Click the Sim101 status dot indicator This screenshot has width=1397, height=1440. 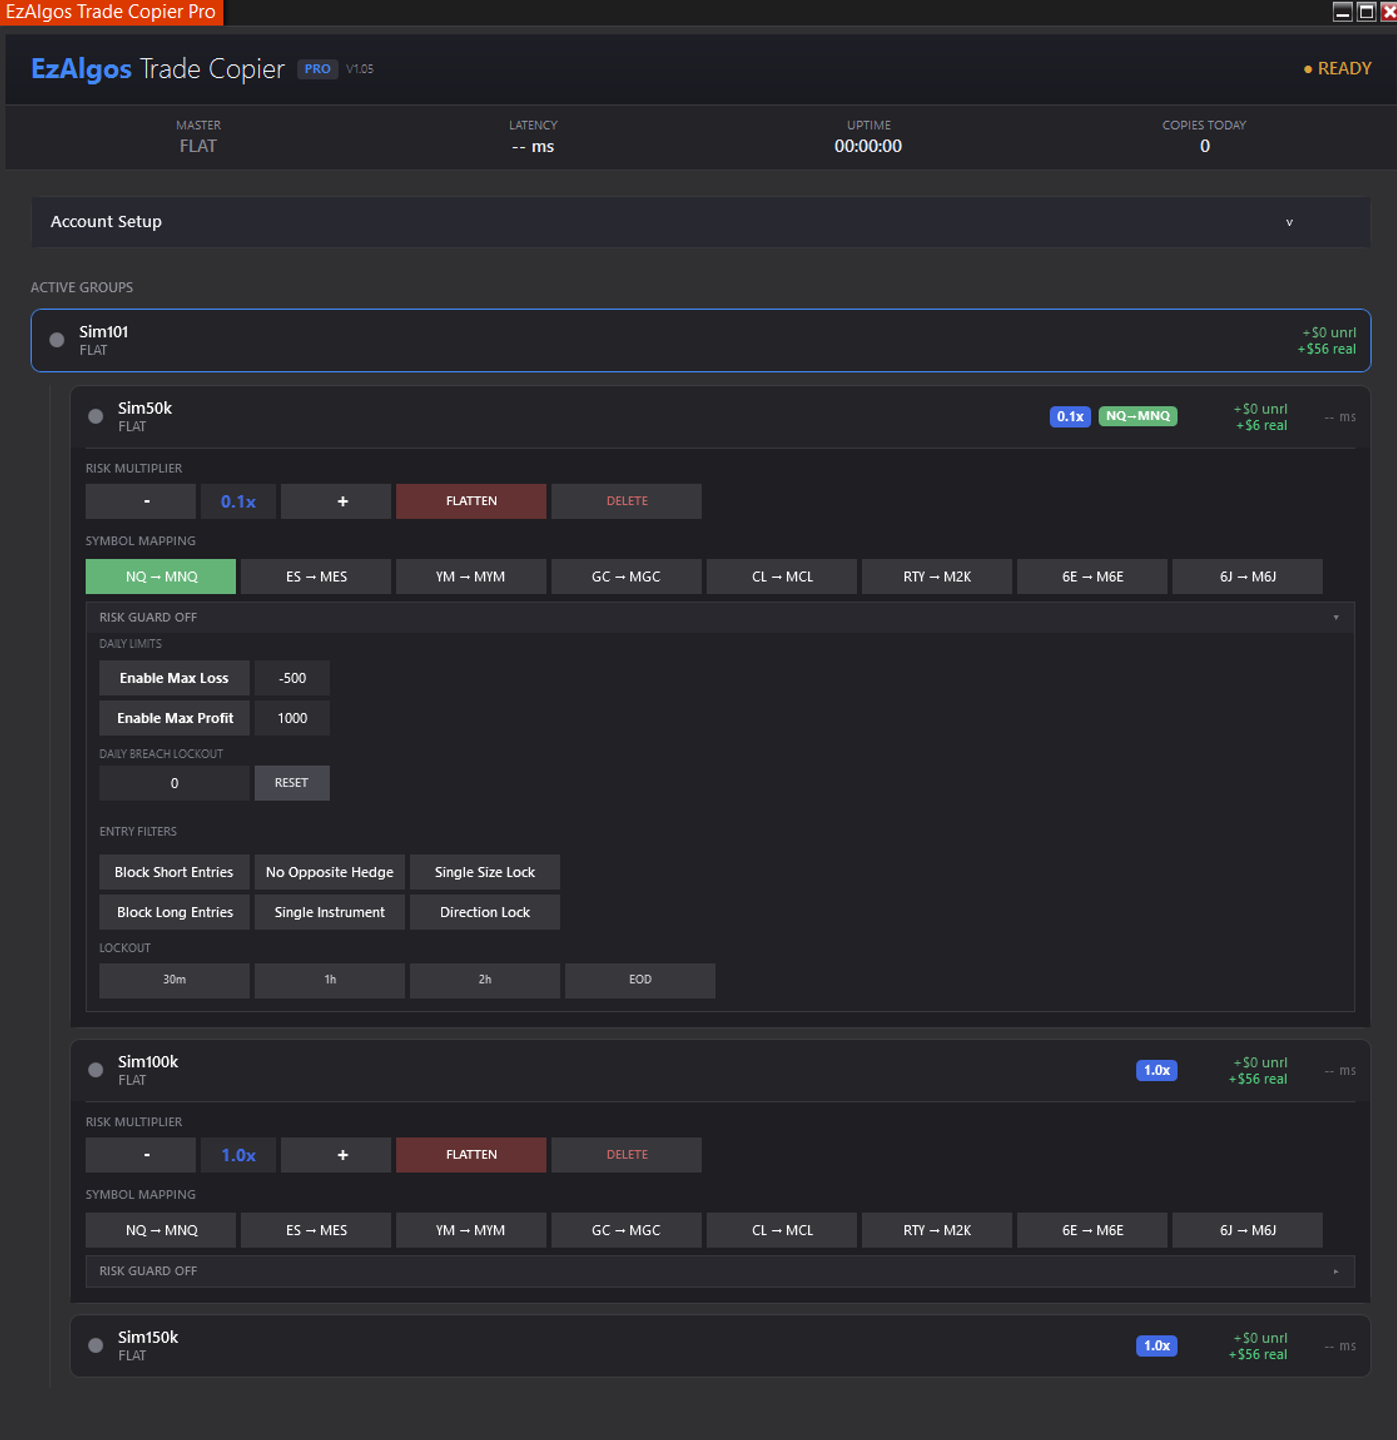click(57, 340)
